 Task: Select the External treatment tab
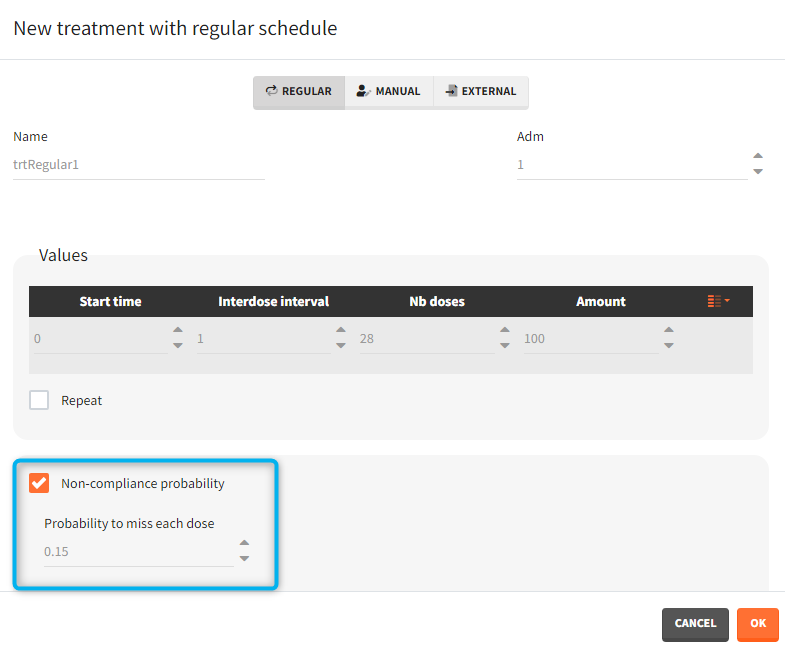[x=481, y=91]
